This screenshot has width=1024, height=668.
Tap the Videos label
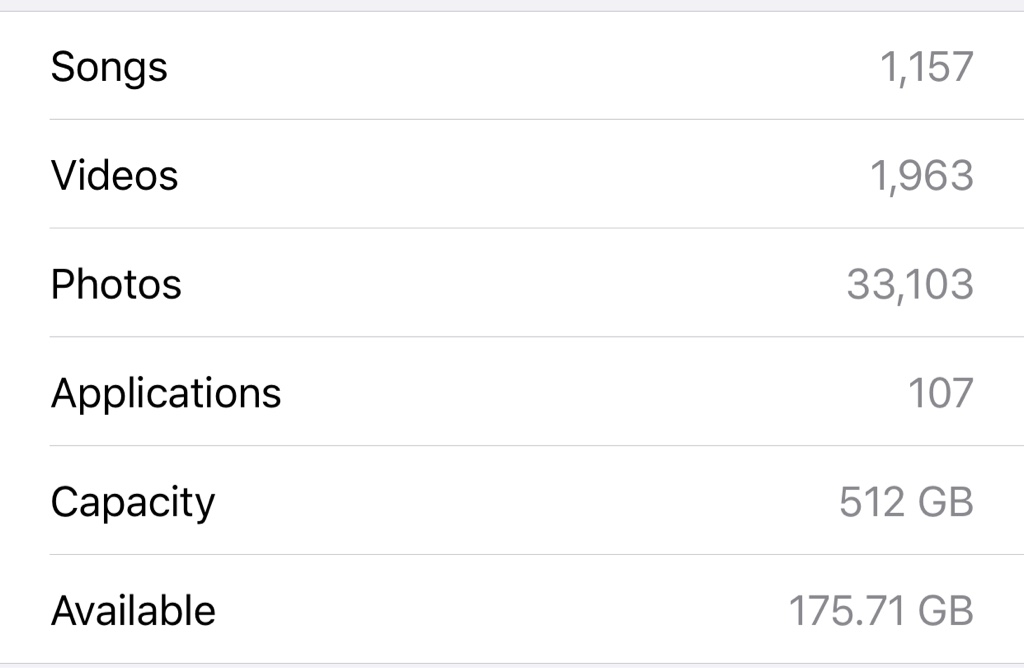pyautogui.click(x=114, y=175)
